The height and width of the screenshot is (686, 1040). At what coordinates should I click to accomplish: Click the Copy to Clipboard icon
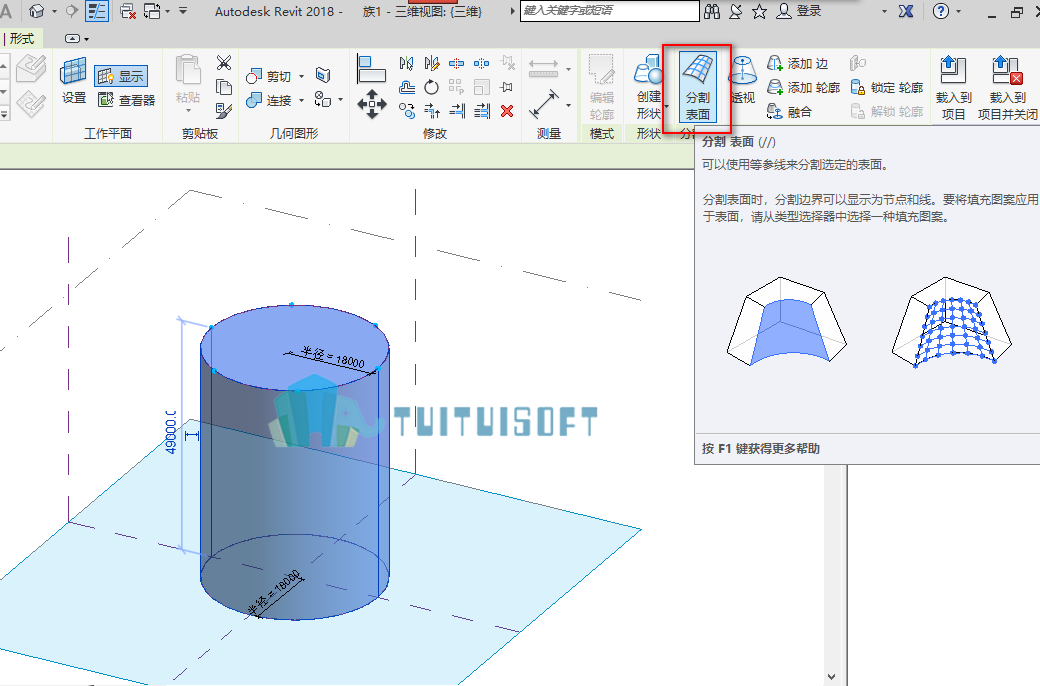[x=224, y=87]
